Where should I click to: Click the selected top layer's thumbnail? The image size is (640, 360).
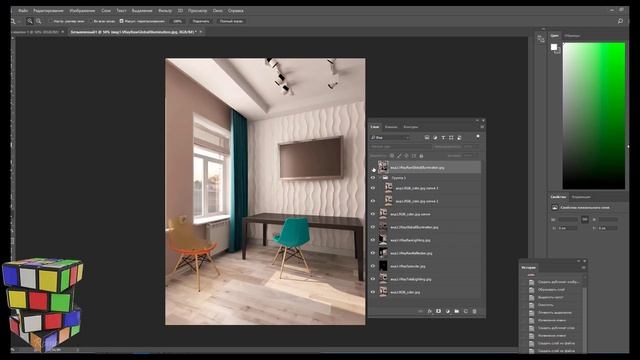pos(383,167)
